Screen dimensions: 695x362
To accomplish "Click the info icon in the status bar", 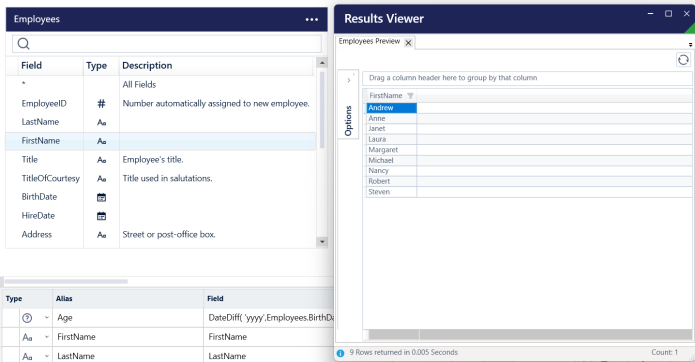I will (340, 353).
